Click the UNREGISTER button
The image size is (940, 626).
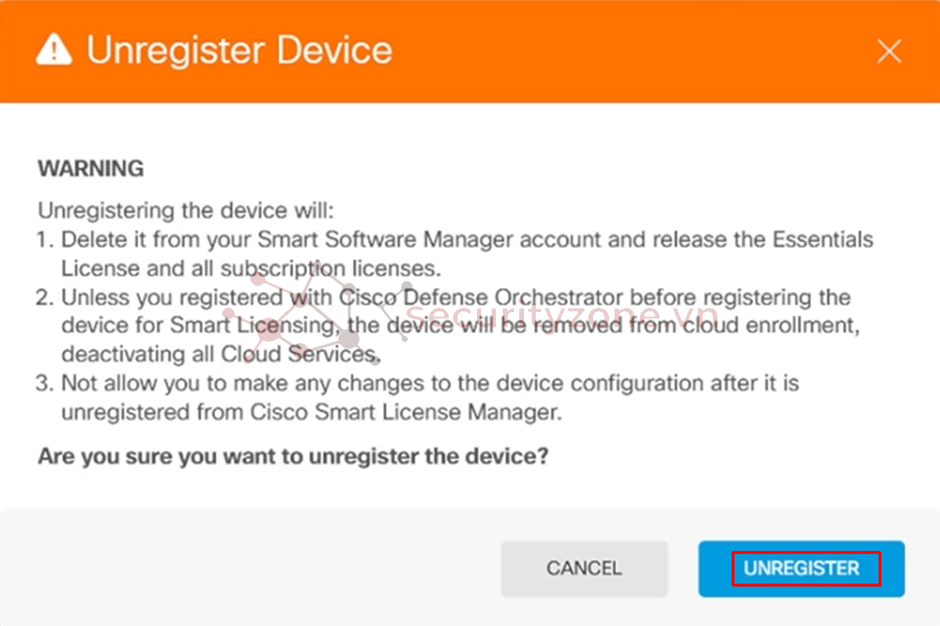pyautogui.click(x=801, y=568)
